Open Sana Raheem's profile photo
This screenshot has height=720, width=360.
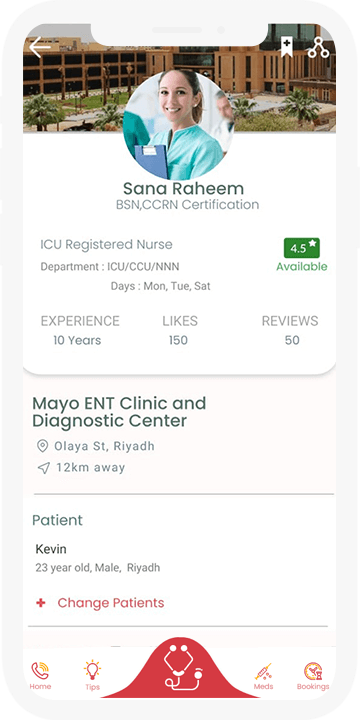pos(178,124)
